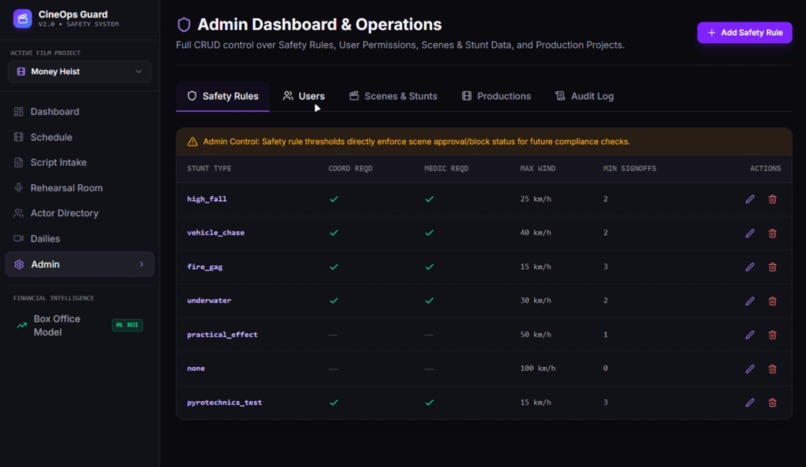Open the Audit Log tab
This screenshot has width=806, height=467.
(584, 96)
